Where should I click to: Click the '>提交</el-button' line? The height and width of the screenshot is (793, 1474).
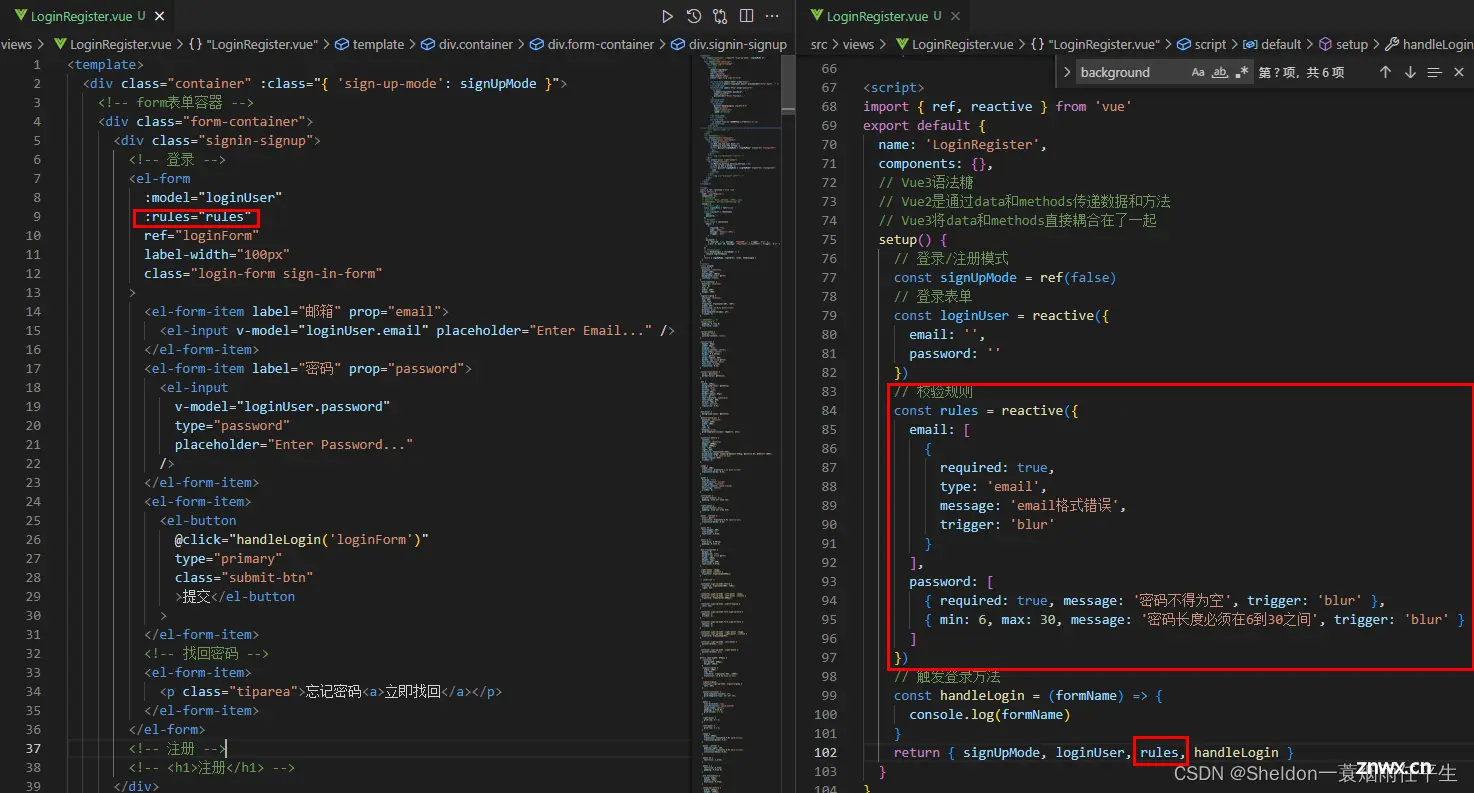(x=235, y=596)
